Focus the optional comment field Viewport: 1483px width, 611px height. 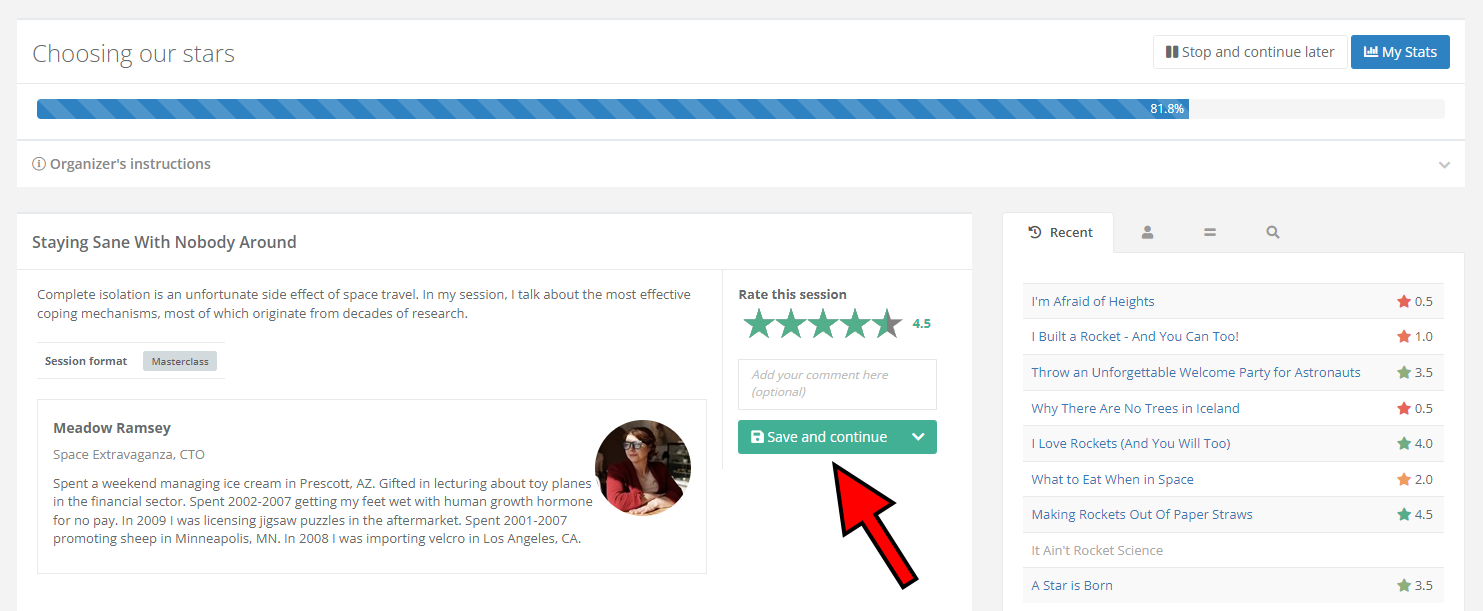837,384
